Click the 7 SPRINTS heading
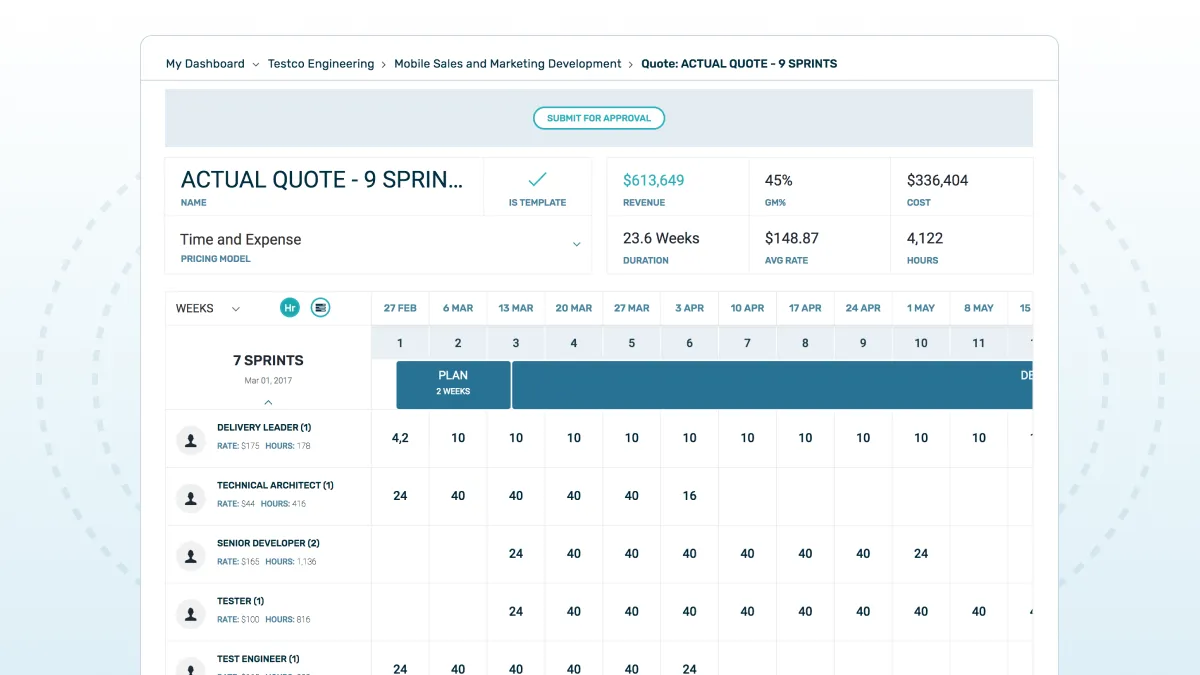 [x=268, y=361]
